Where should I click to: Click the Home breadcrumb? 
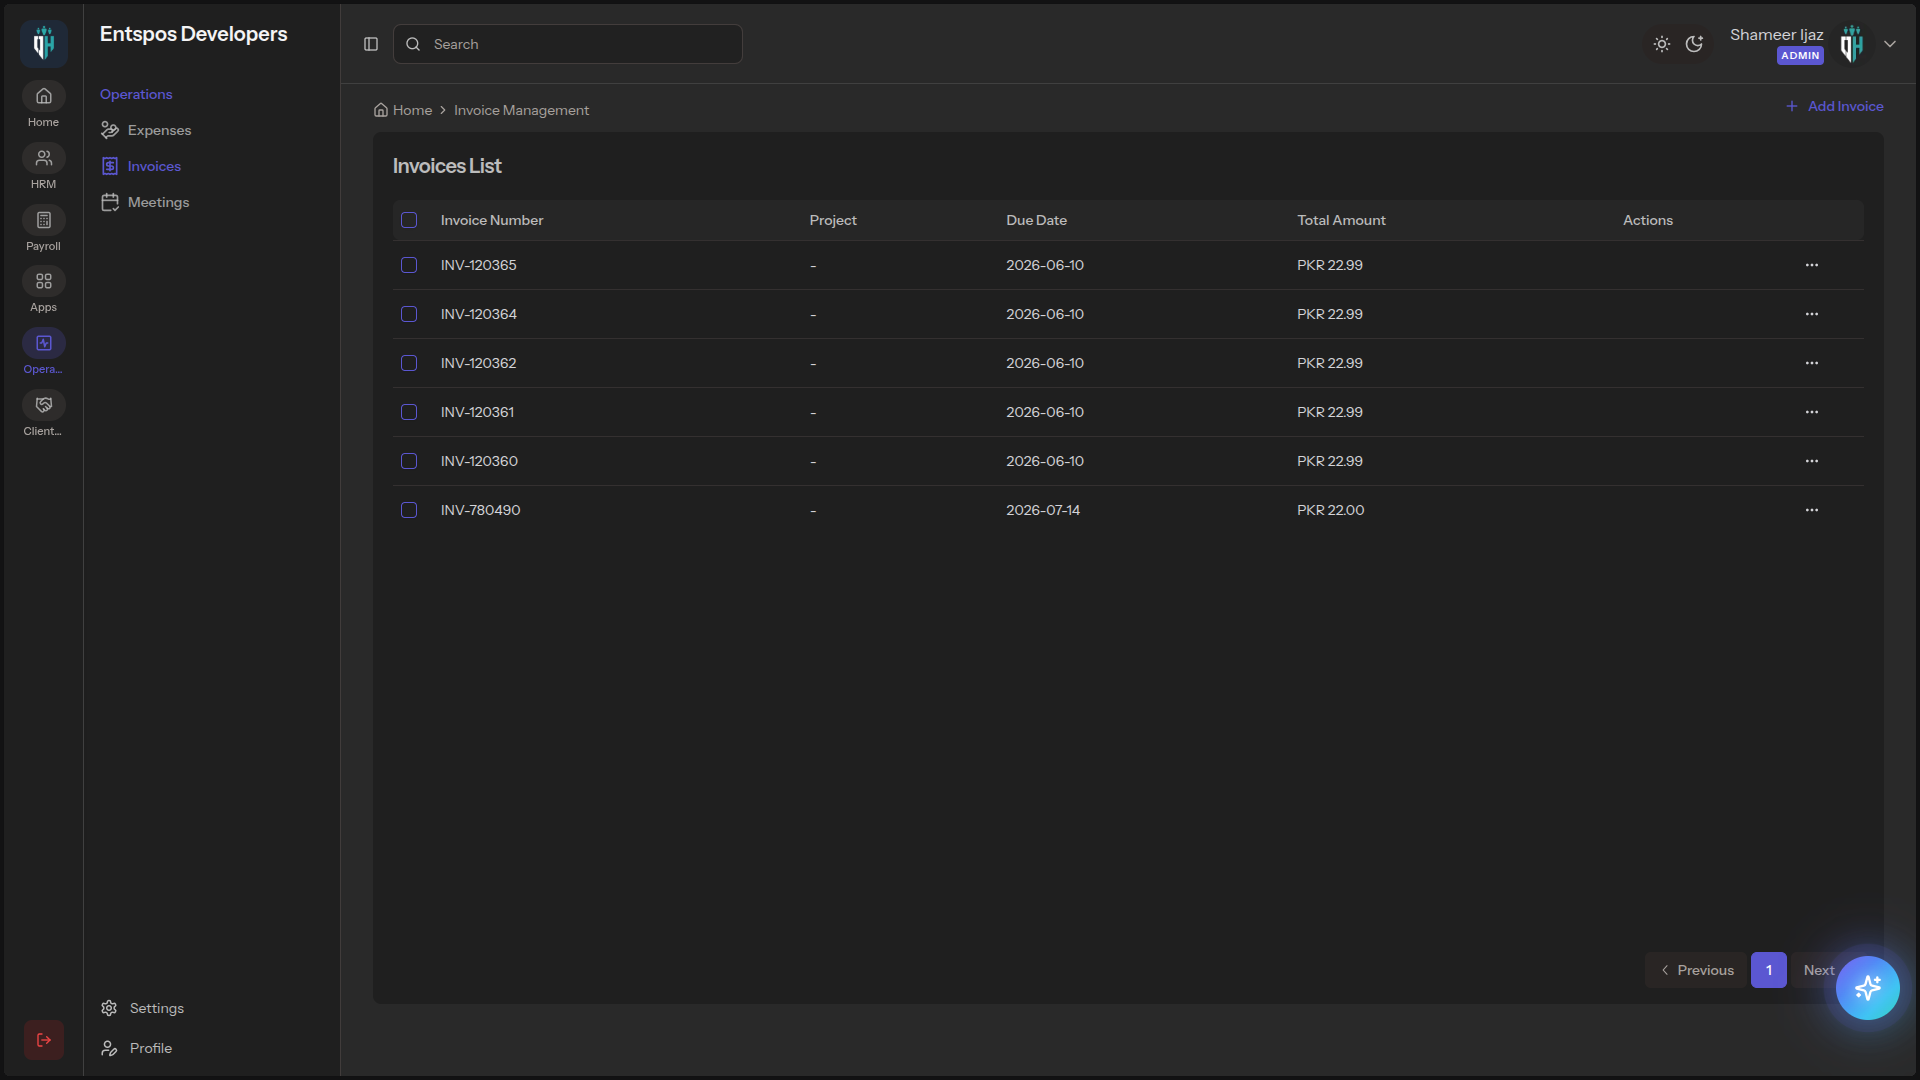[x=403, y=110]
